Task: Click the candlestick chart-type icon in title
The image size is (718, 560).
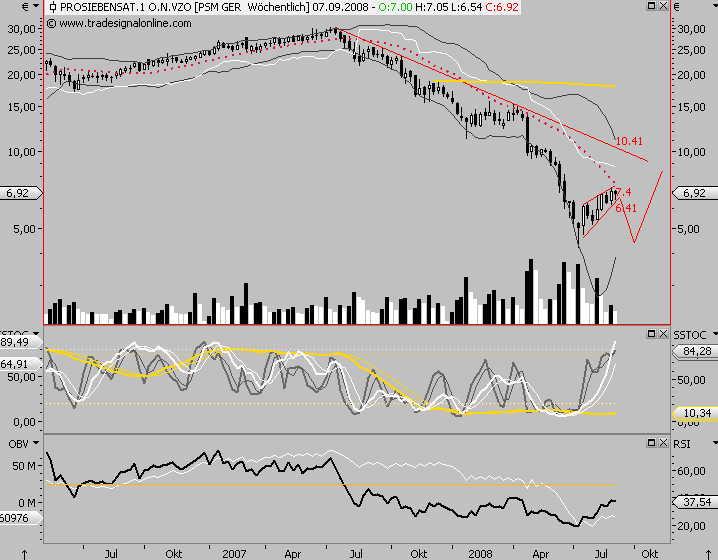Action: [x=53, y=7]
